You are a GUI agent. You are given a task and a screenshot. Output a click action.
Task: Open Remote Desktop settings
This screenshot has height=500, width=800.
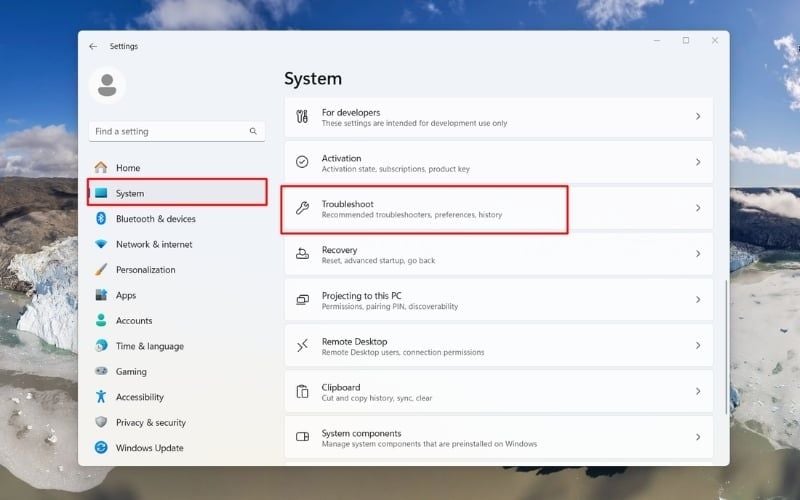[498, 345]
